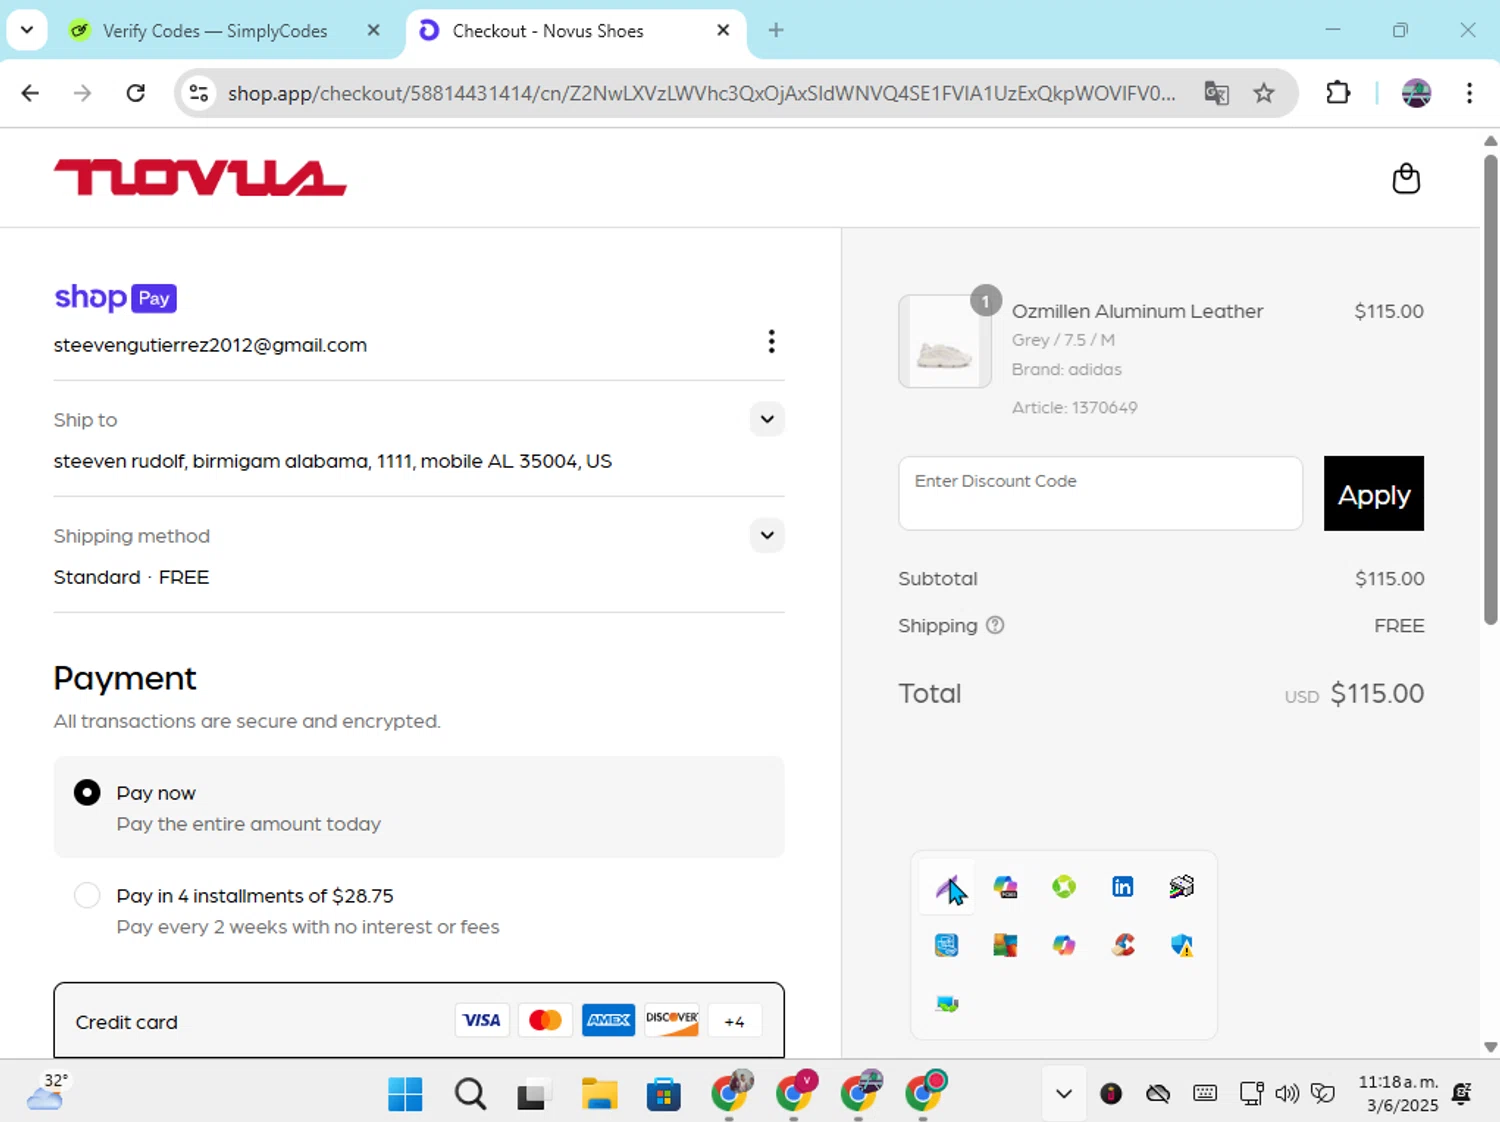Open the notification bell in the taskbar

click(x=1462, y=1093)
